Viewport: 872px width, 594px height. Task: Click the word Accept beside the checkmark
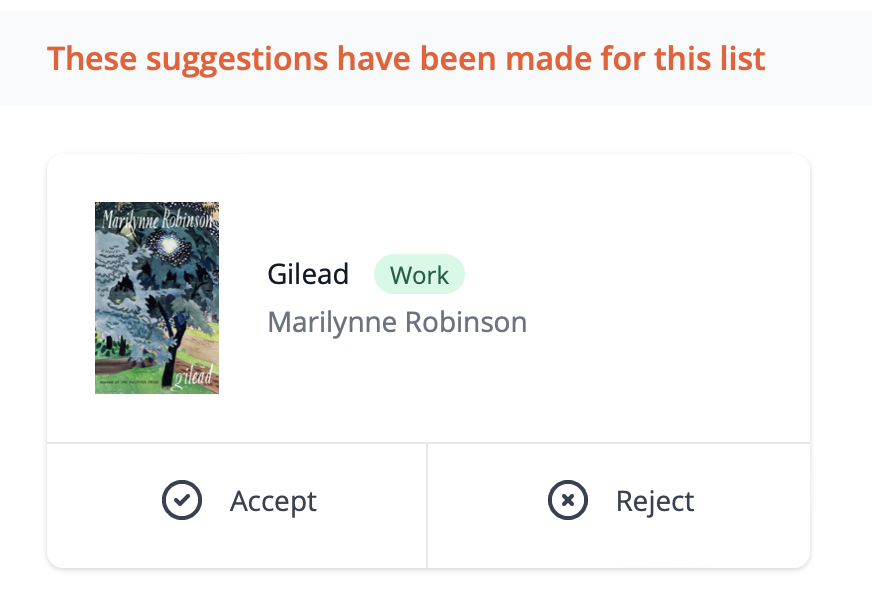(x=273, y=501)
